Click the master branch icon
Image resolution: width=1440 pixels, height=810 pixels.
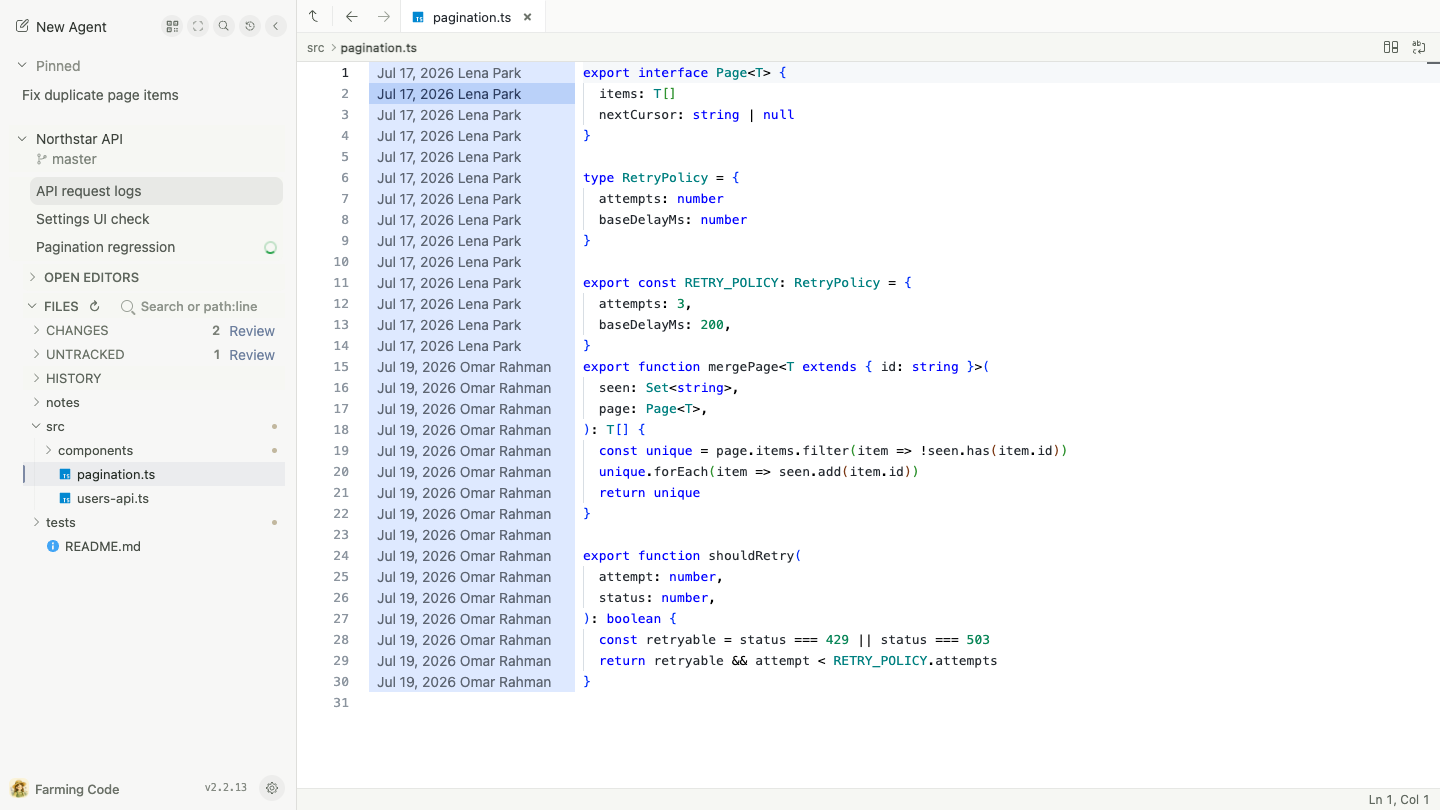[x=42, y=159]
